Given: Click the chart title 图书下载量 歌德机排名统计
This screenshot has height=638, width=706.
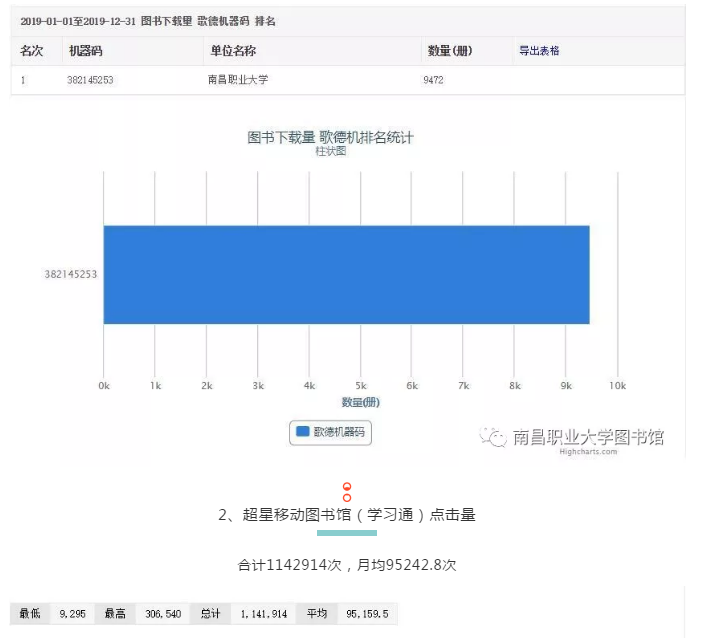Looking at the screenshot, I should pyautogui.click(x=330, y=137).
